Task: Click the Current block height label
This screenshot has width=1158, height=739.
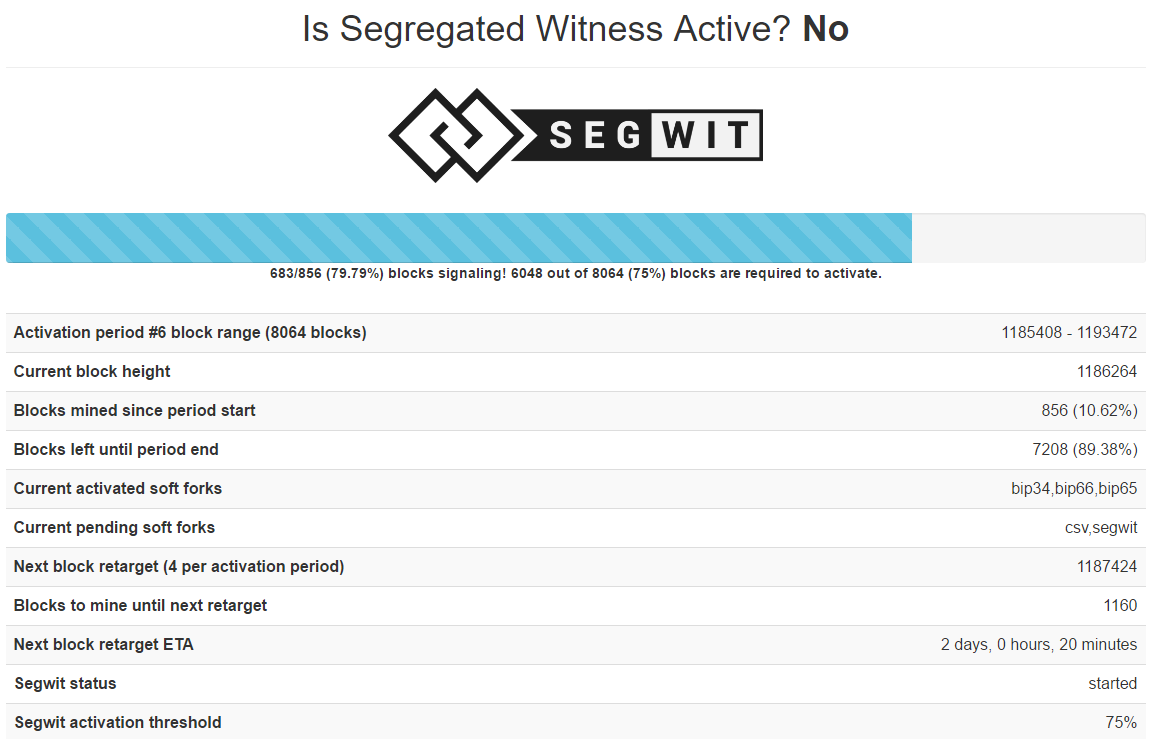Action: coord(92,372)
